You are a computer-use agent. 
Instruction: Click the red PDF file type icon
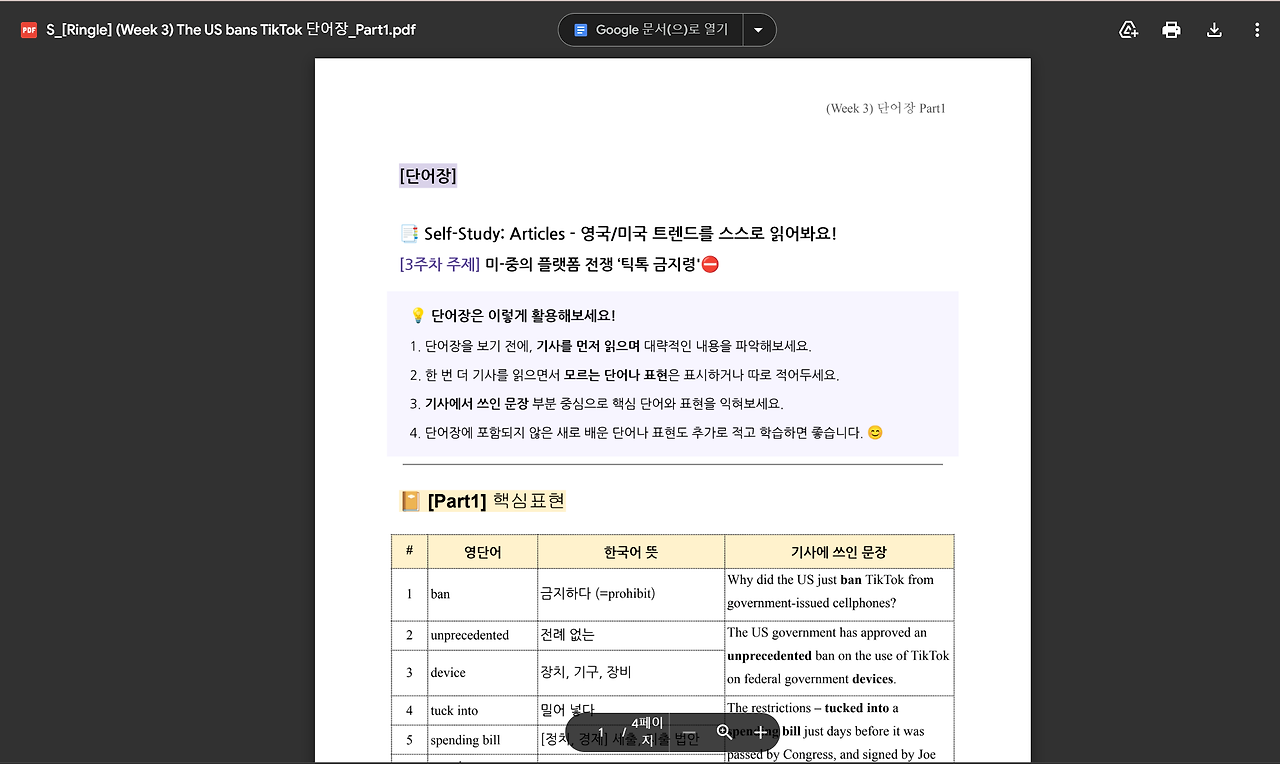click(29, 30)
